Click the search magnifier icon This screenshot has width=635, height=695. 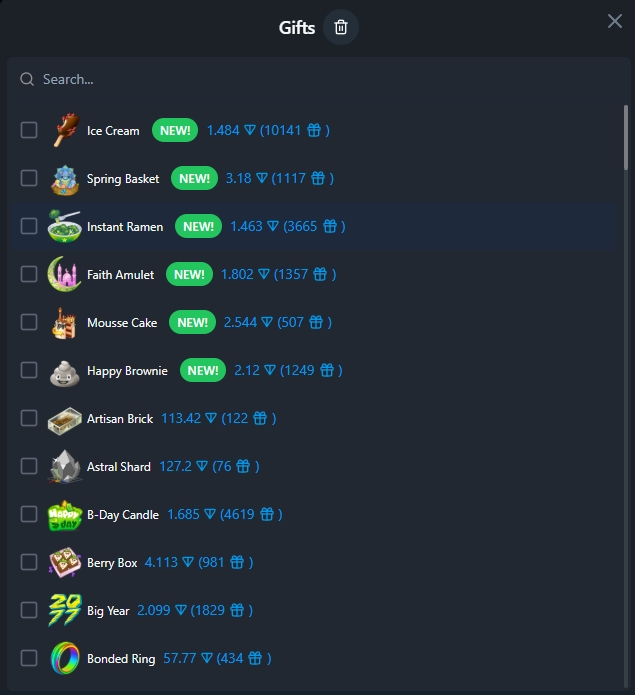[27, 79]
